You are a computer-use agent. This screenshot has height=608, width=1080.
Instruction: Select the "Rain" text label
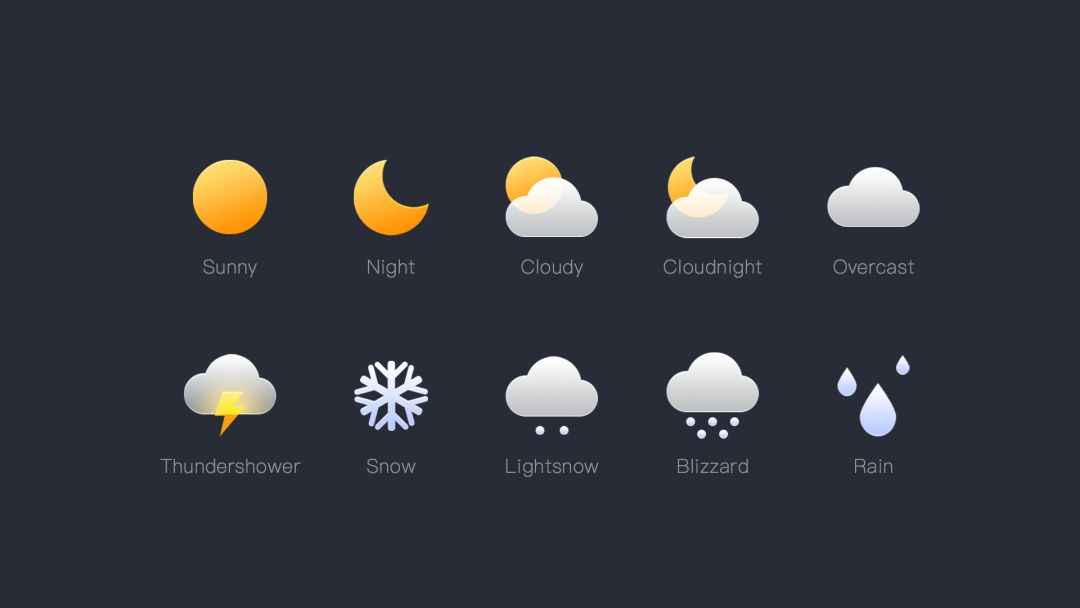coord(873,466)
